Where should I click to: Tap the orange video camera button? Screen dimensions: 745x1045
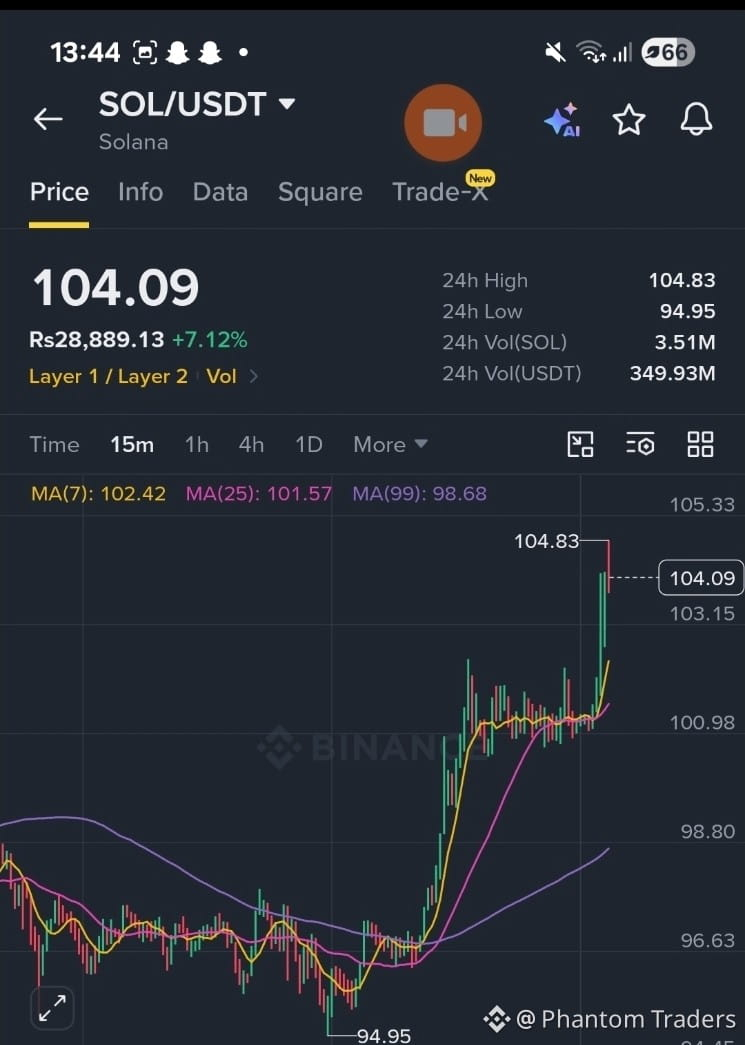(x=443, y=123)
